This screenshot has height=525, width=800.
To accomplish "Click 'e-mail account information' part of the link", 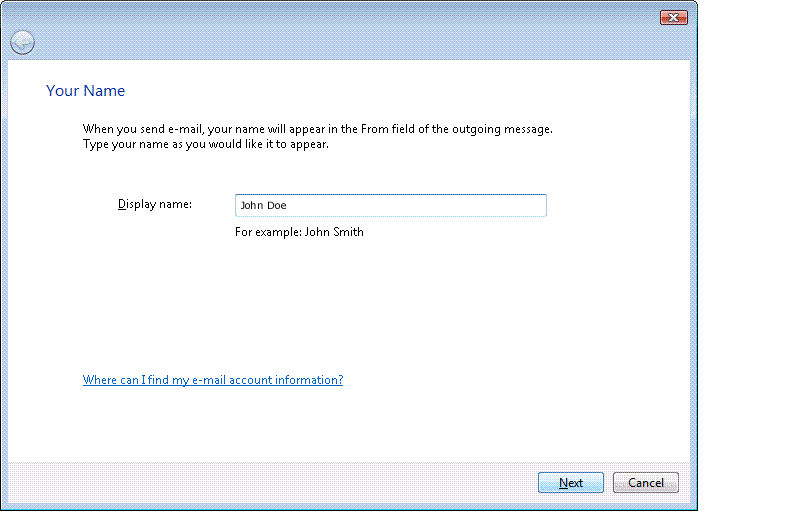I will pos(267,380).
